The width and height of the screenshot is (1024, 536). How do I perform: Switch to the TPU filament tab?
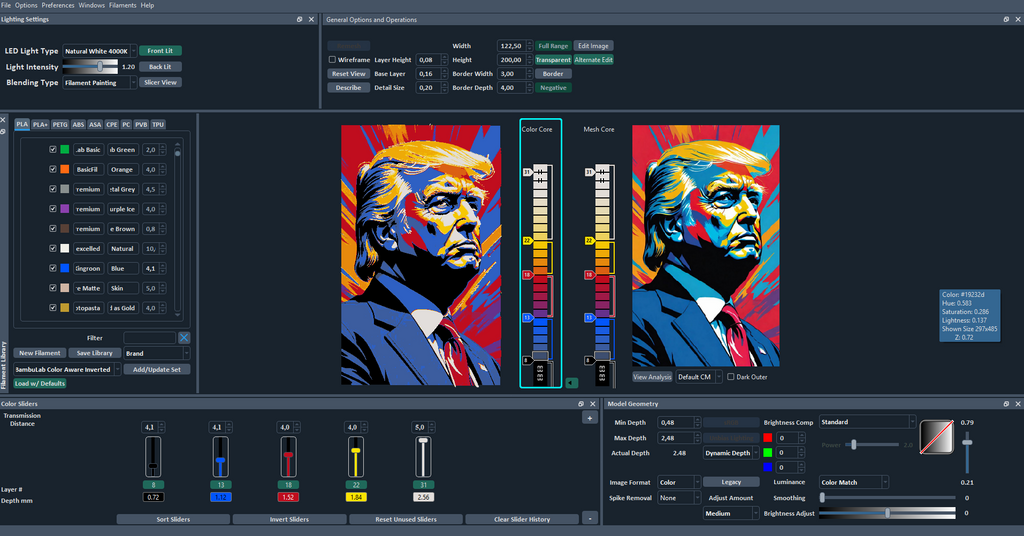tap(158, 124)
